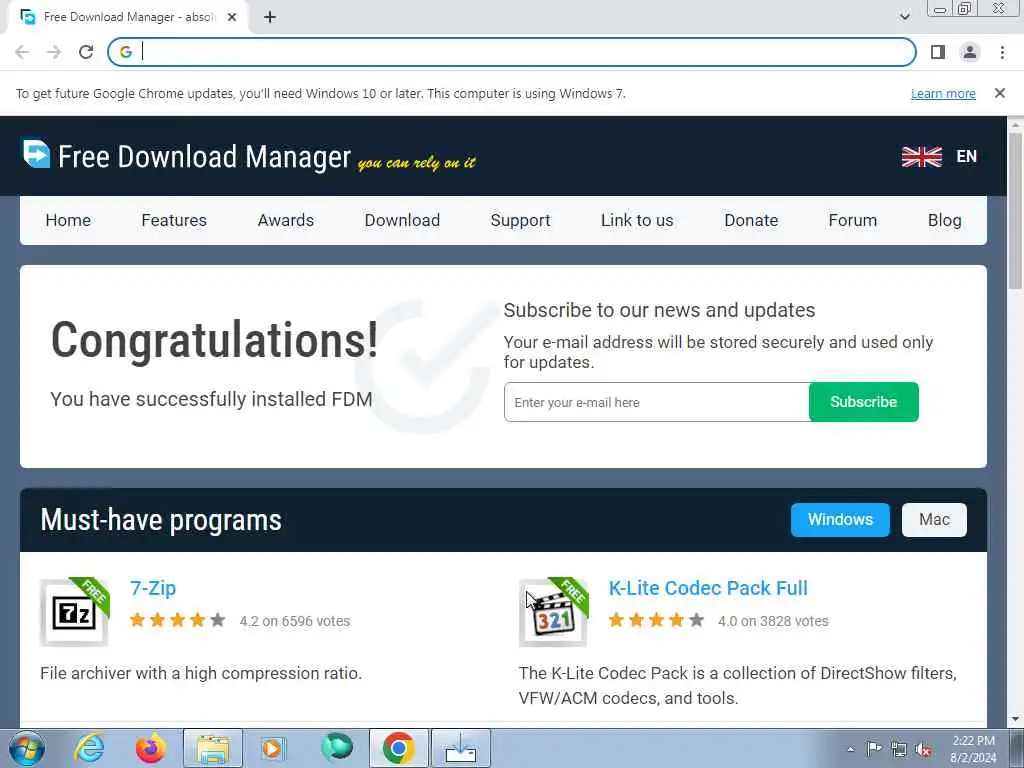Screen dimensions: 1024x768
Task: Launch Firefox from the taskbar
Action: pyautogui.click(x=151, y=748)
